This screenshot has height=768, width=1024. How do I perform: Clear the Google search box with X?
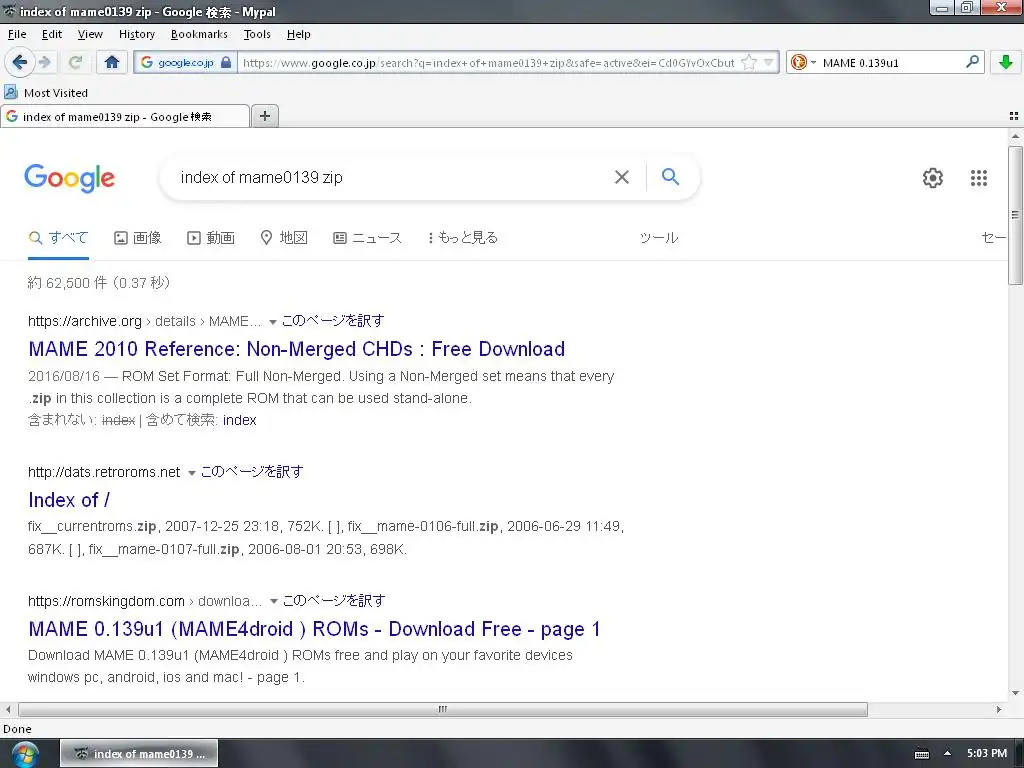coord(622,177)
